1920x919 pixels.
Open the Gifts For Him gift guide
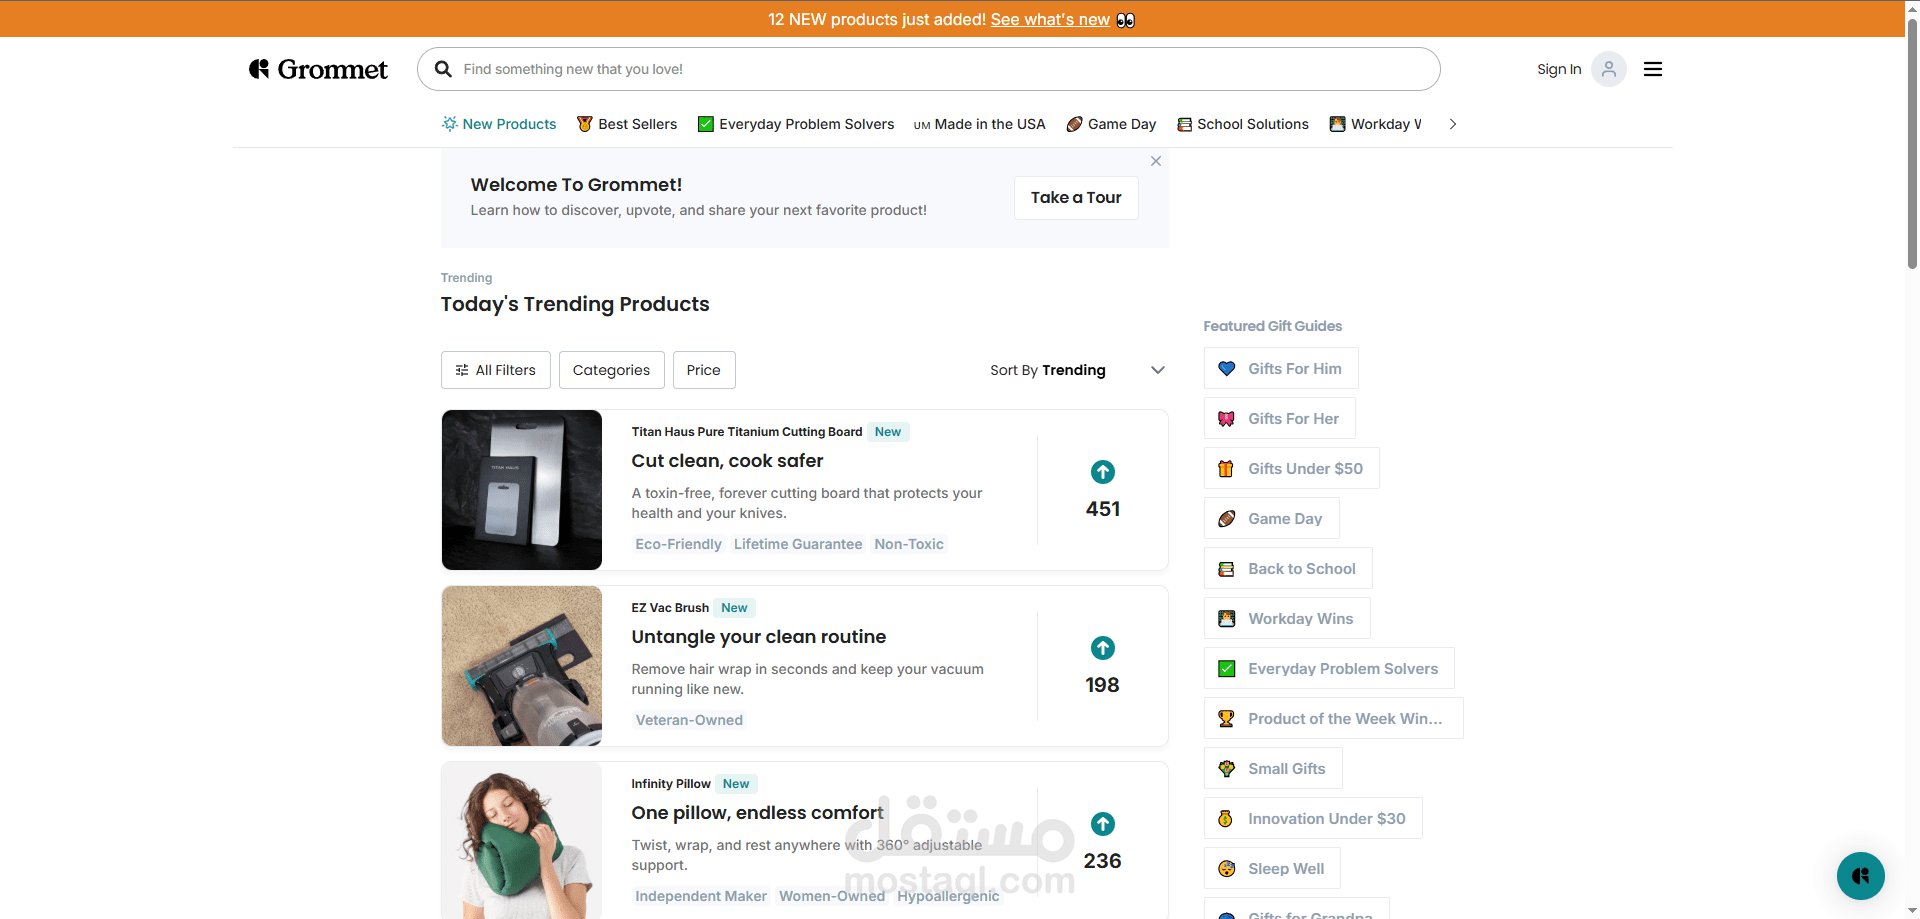coord(1281,369)
